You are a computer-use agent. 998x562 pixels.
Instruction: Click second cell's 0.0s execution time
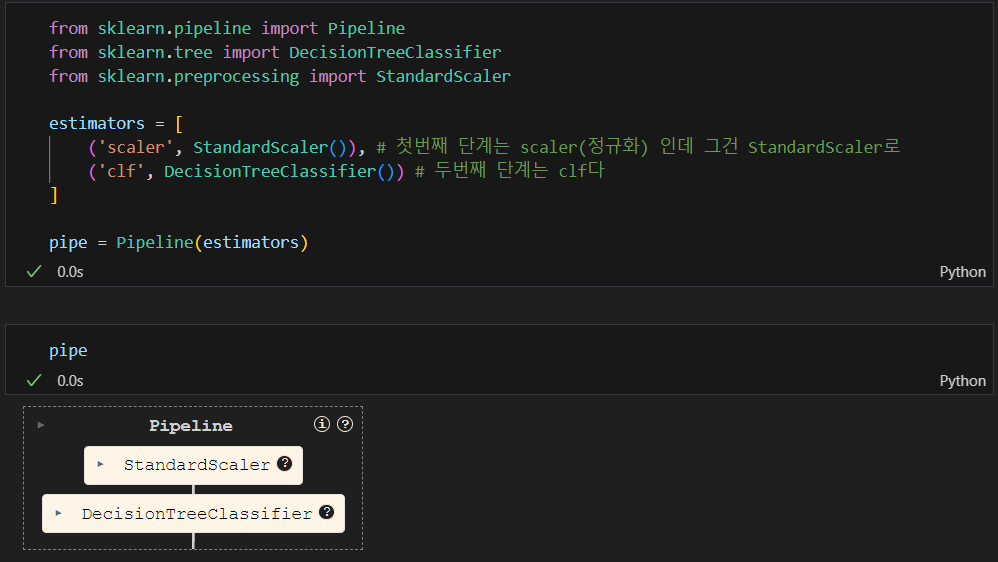(x=70, y=381)
